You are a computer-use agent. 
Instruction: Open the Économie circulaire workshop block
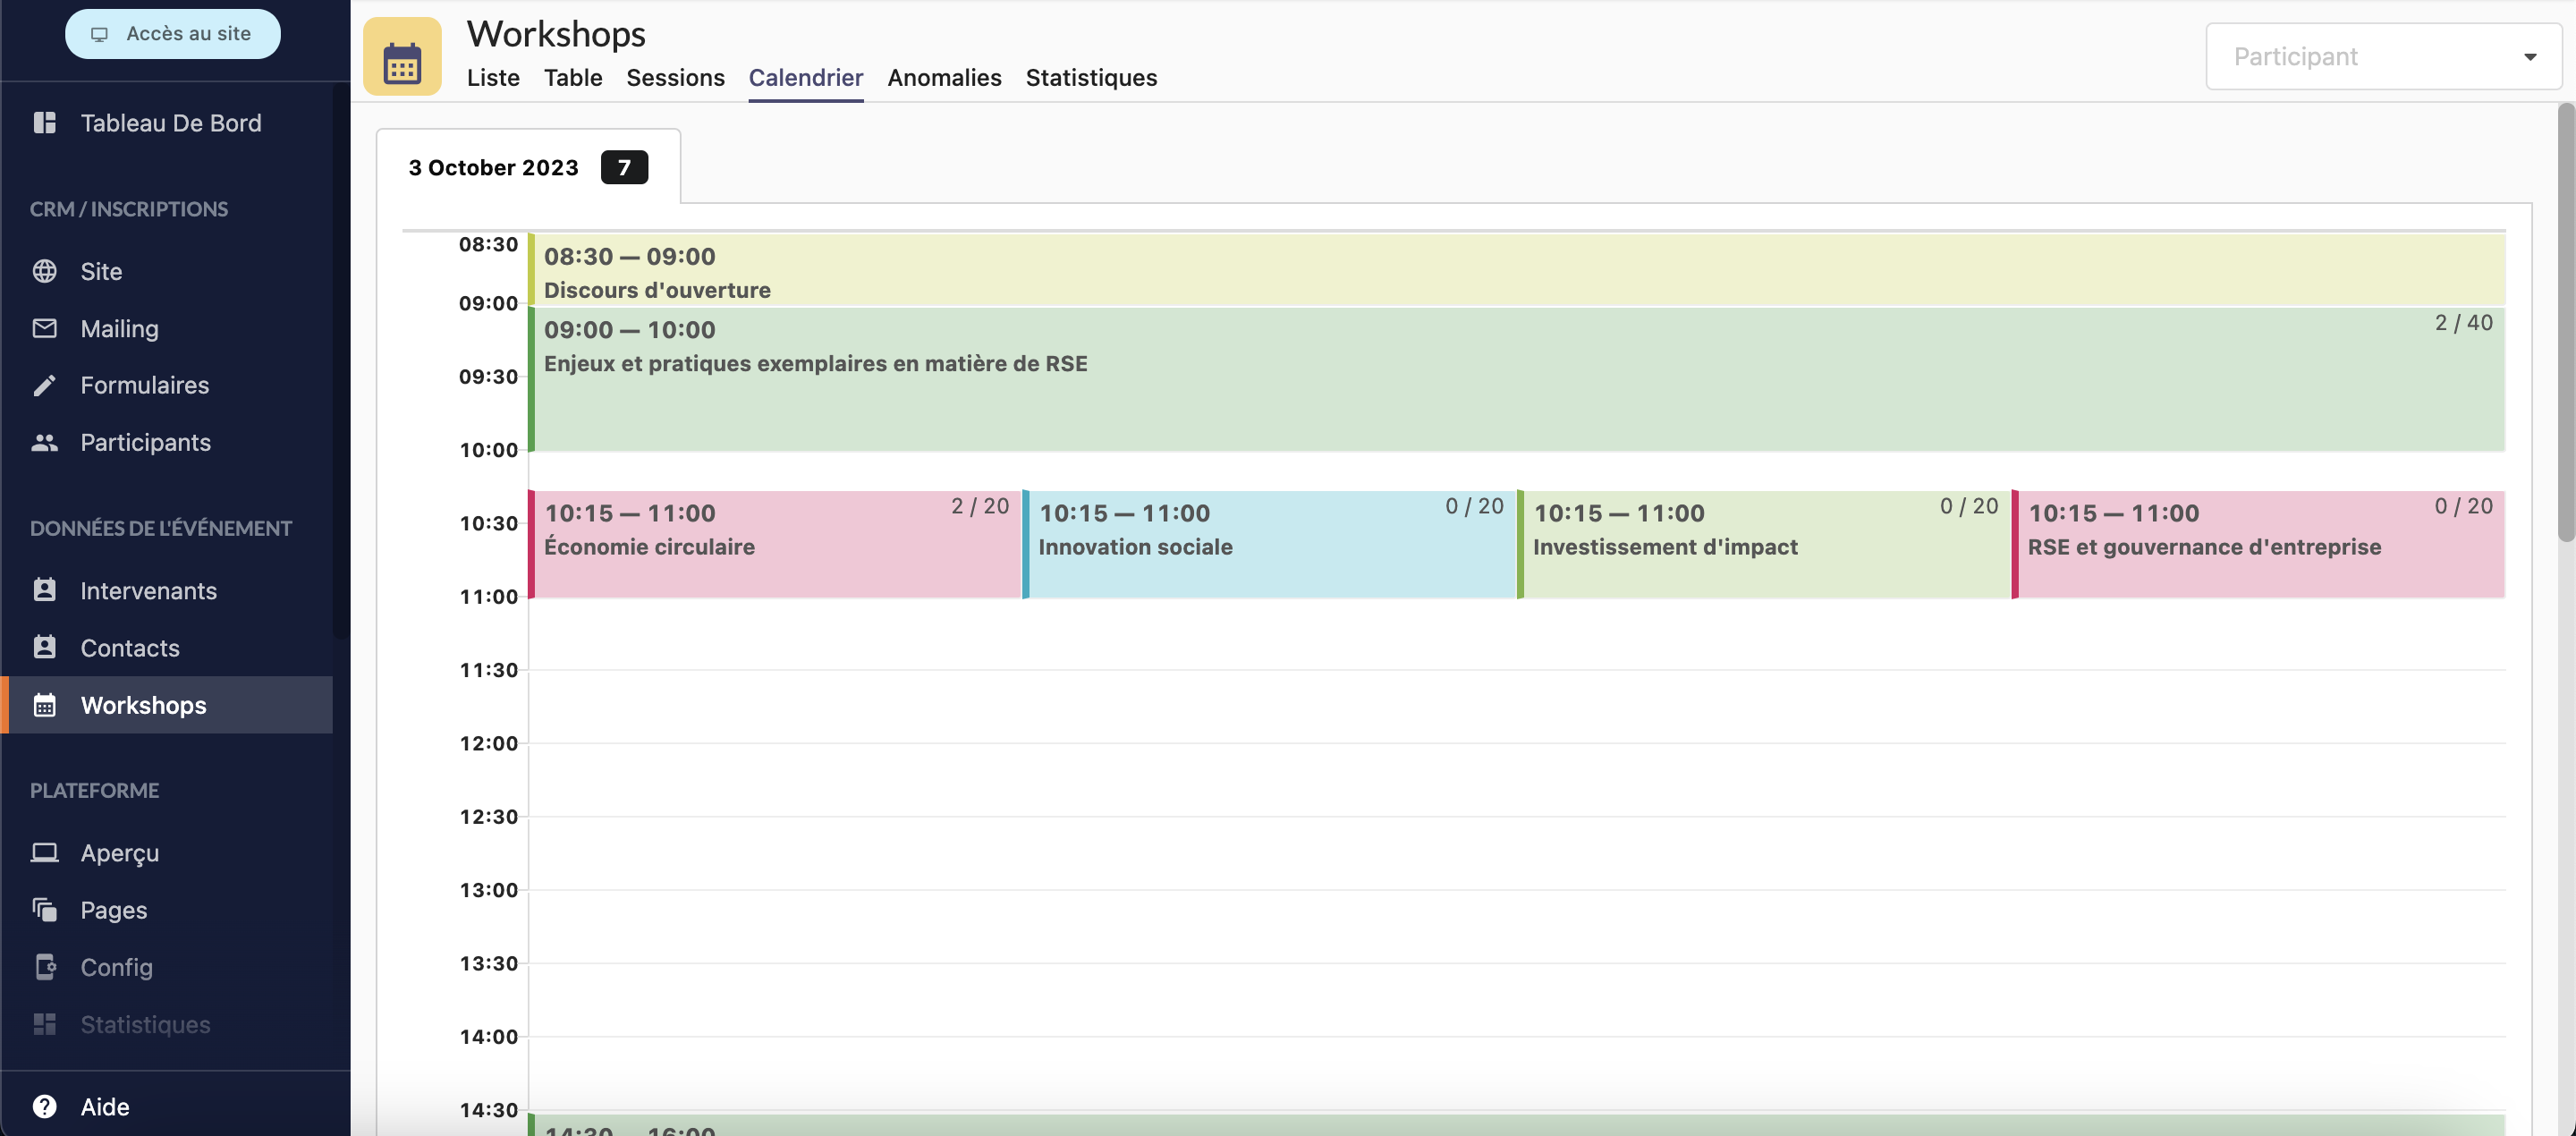[775, 545]
